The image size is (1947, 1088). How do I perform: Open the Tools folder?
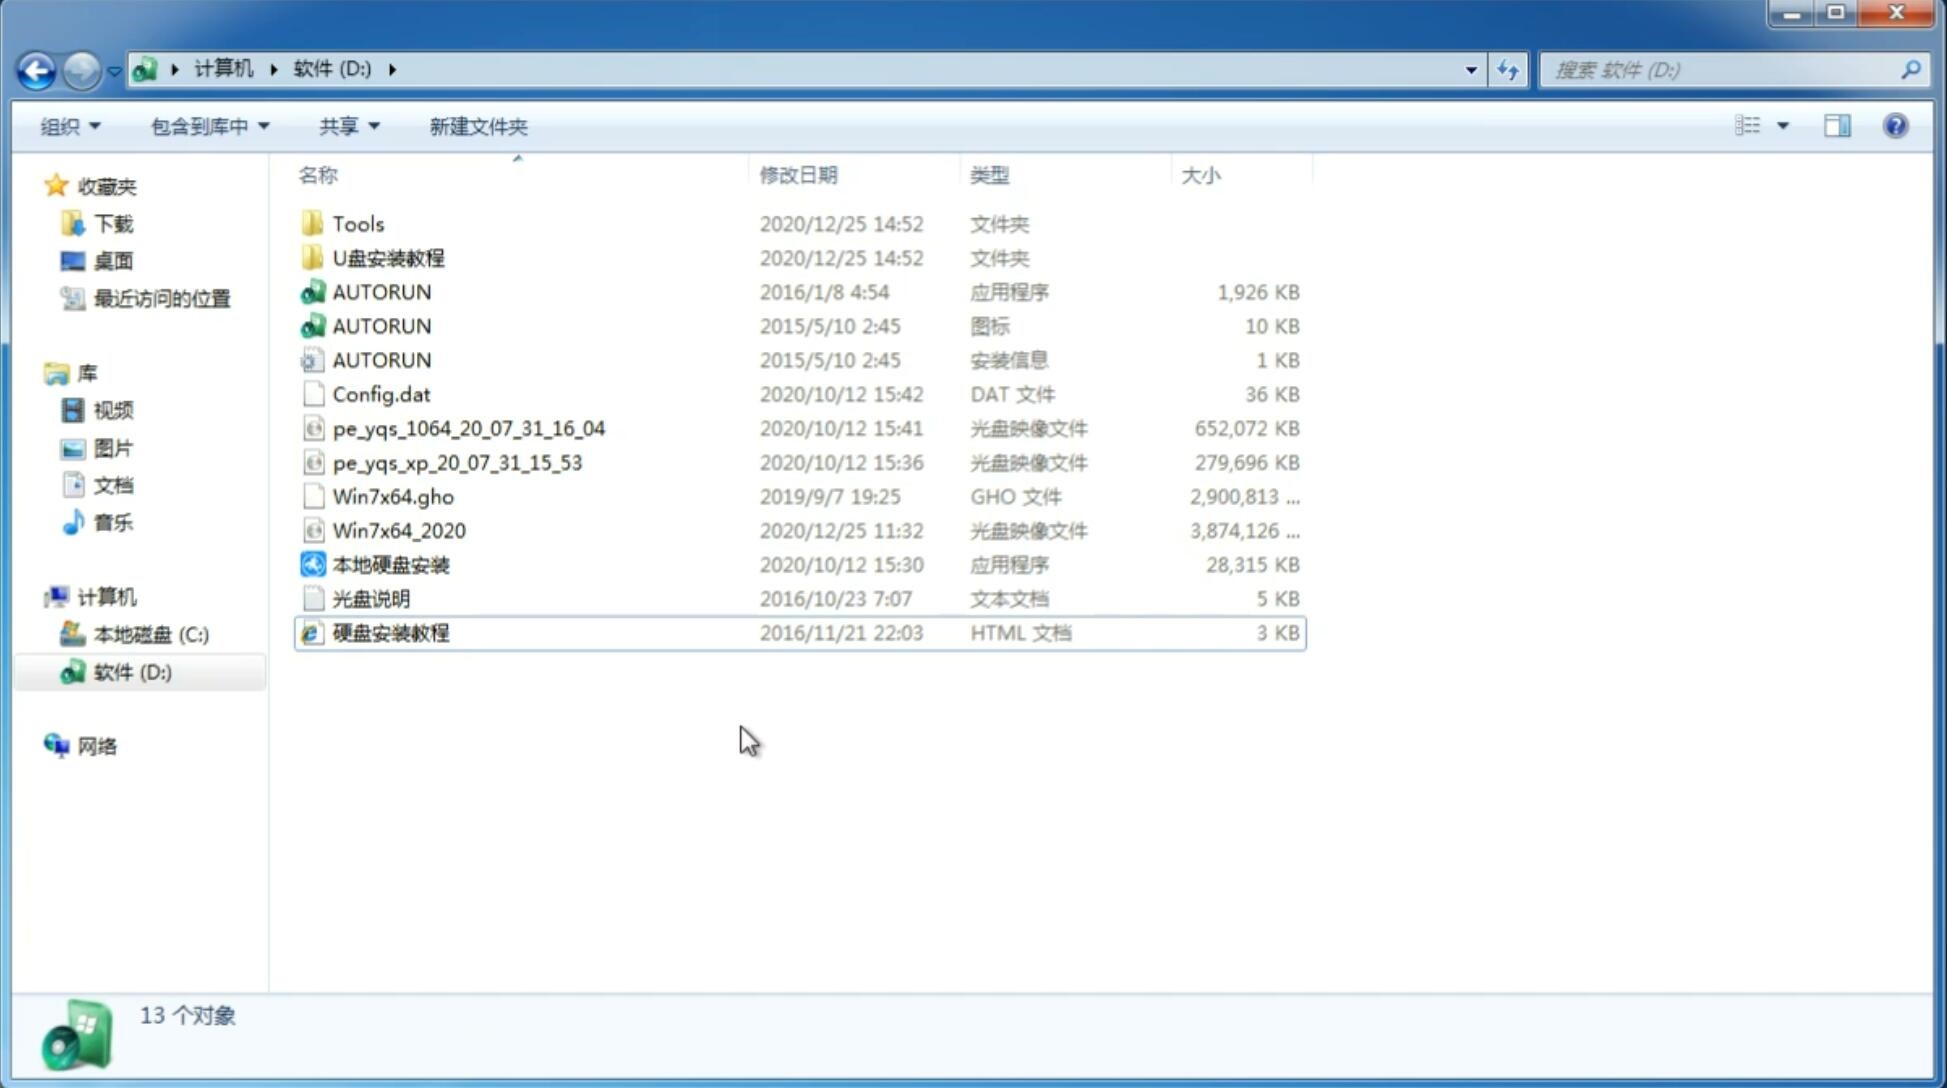tap(357, 223)
